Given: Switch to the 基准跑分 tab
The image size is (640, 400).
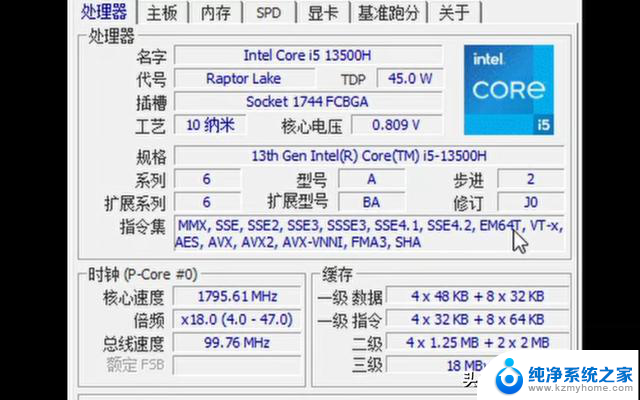Looking at the screenshot, I should [389, 13].
